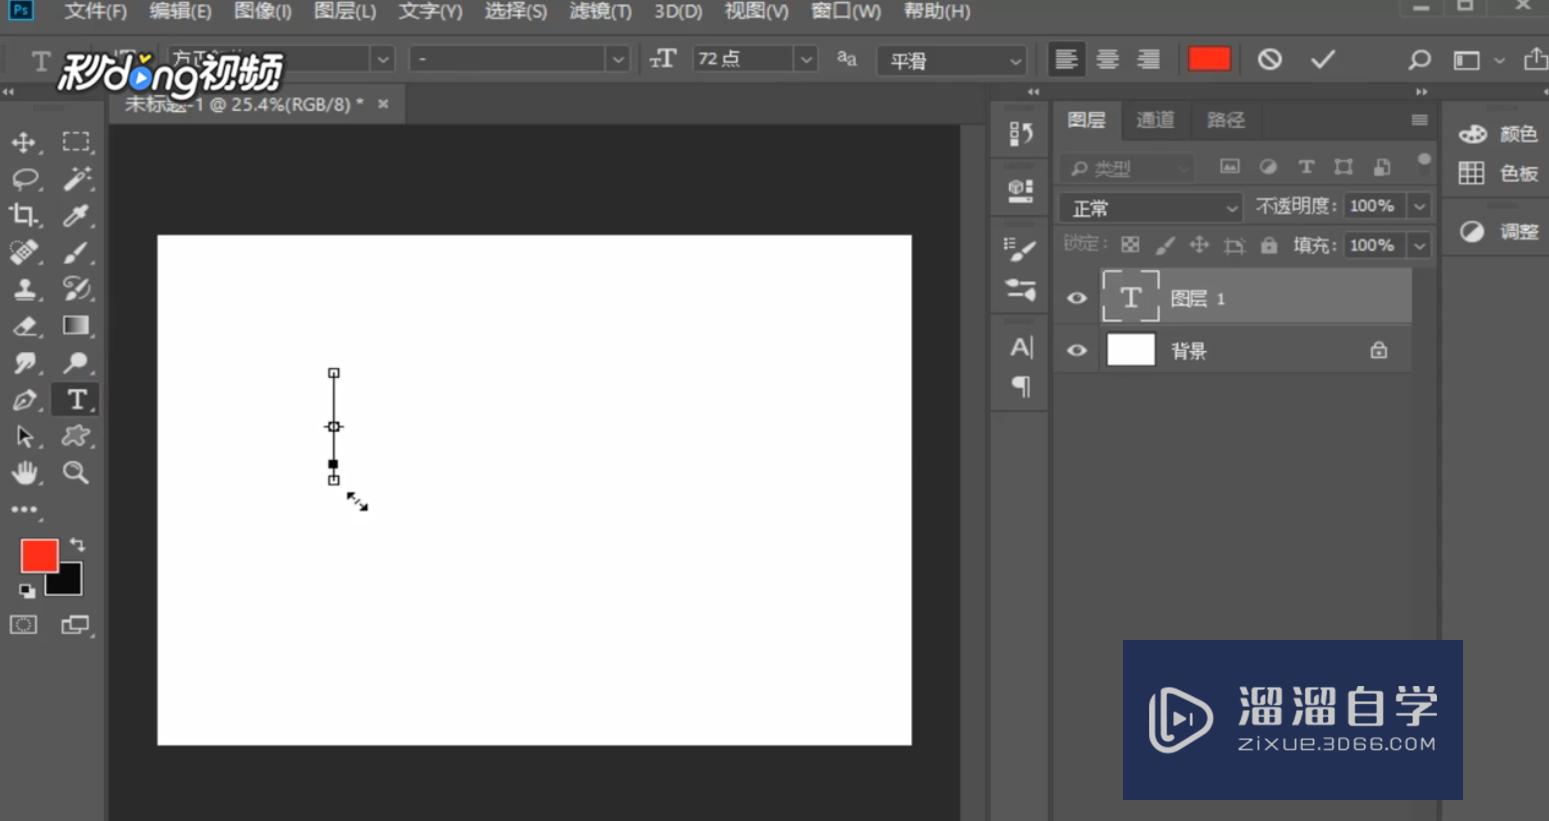Select the Path Selection tool
1549x821 pixels.
[24, 436]
